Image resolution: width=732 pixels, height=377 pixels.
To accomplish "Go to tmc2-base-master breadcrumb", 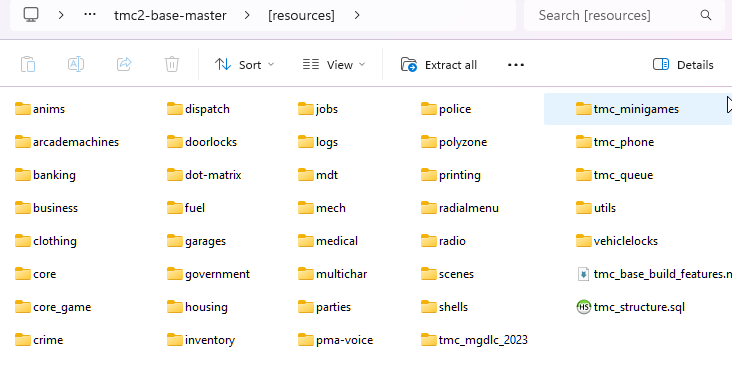I will tap(170, 15).
